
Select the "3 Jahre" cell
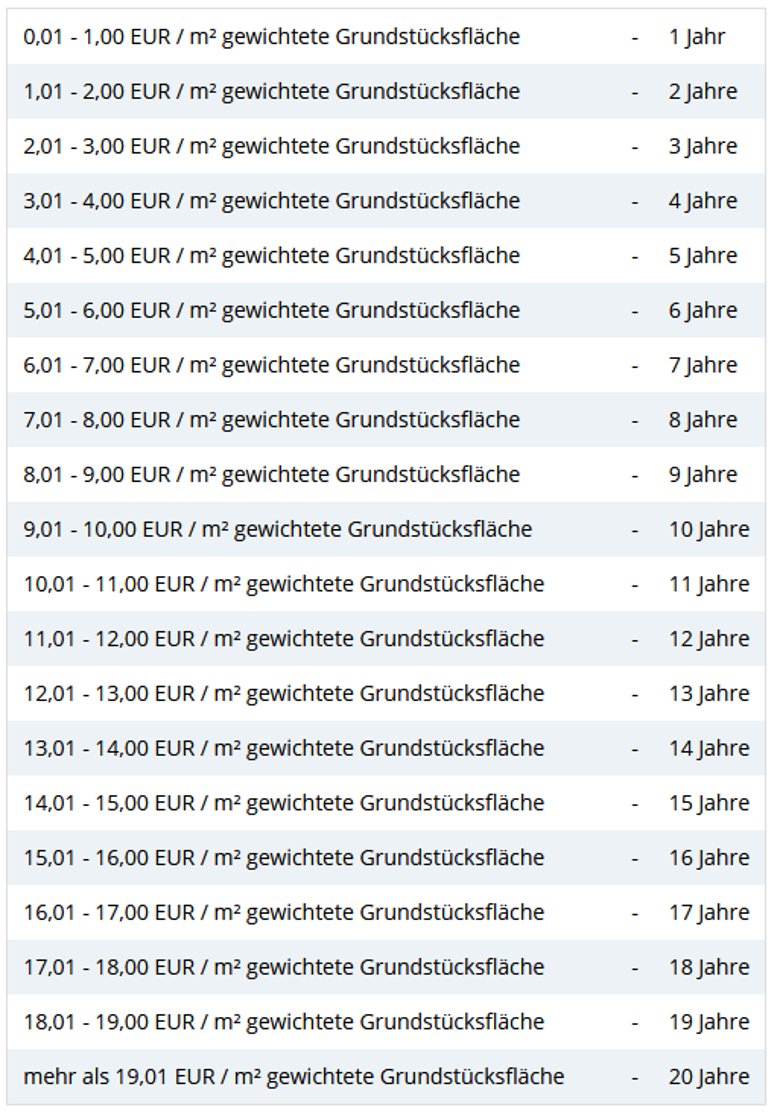pos(702,146)
